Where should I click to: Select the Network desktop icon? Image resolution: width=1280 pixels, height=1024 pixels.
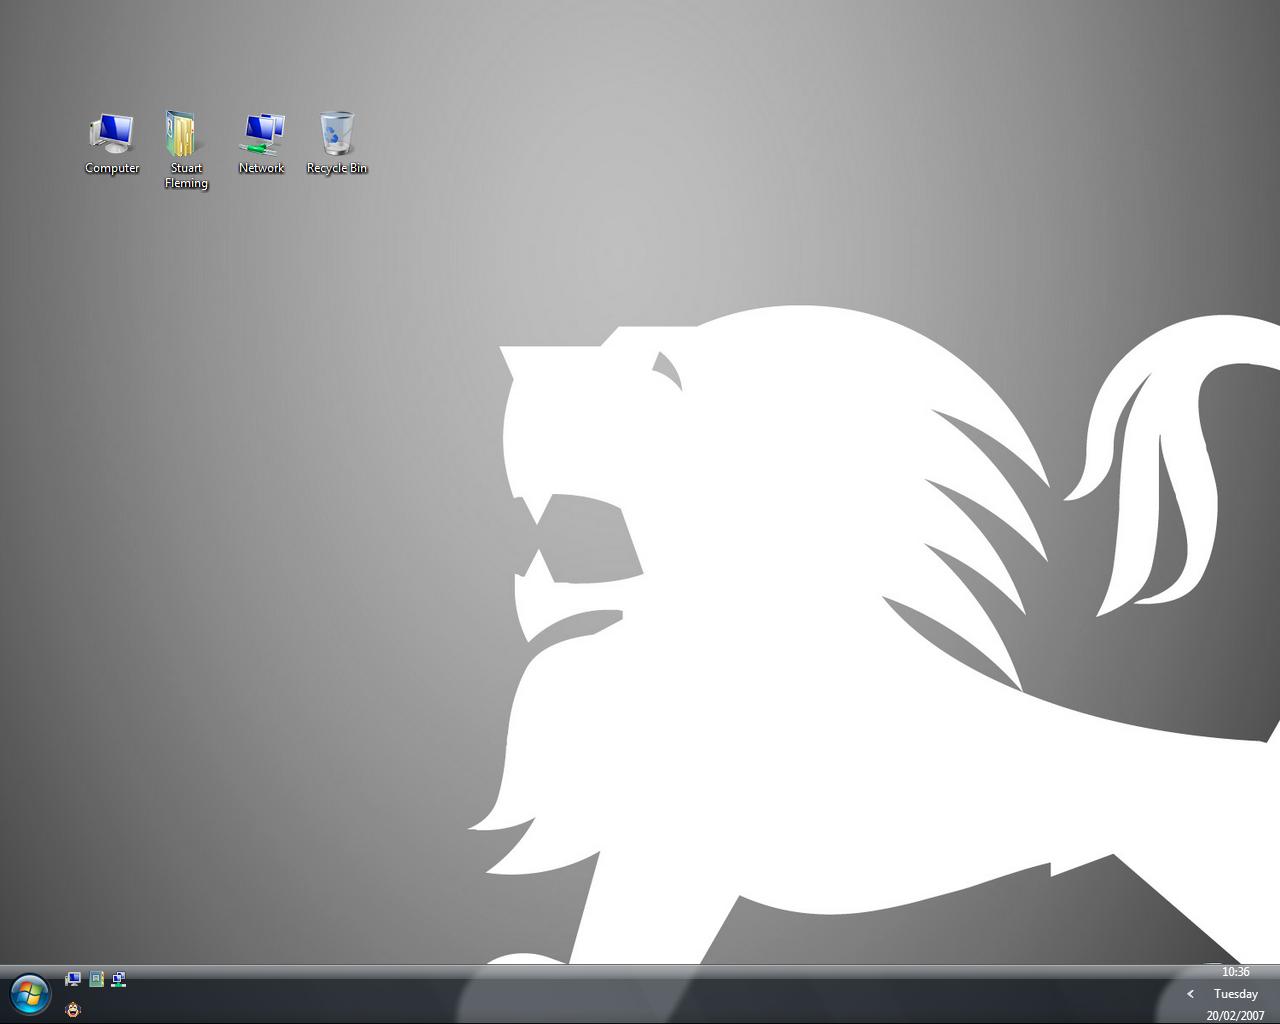pyautogui.click(x=262, y=144)
